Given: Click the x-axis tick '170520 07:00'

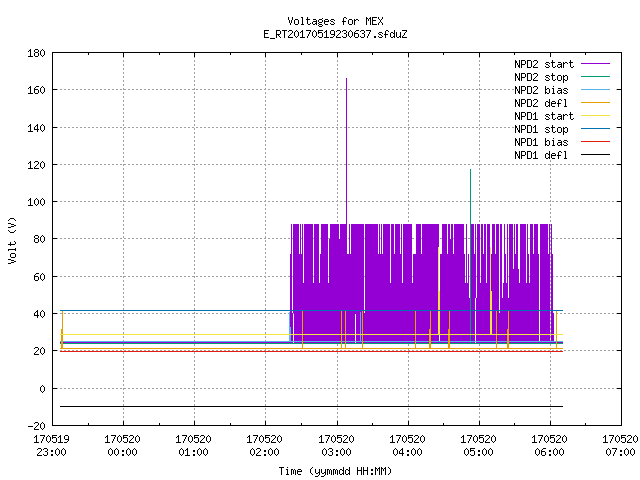Looking at the screenshot, I should [x=620, y=446].
